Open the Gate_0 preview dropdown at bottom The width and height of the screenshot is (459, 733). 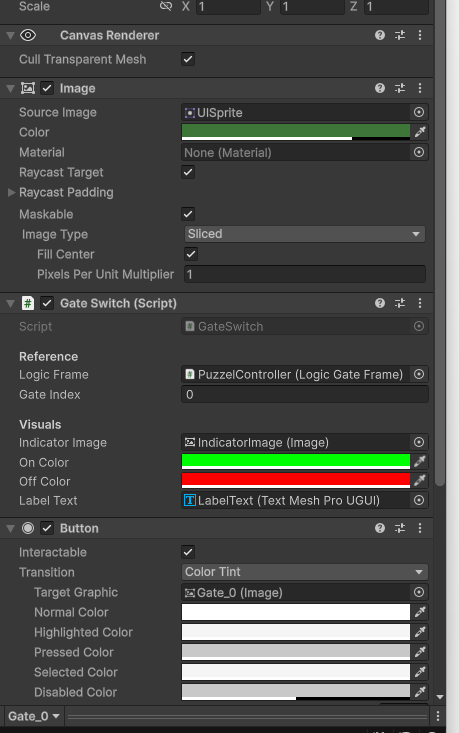34,716
